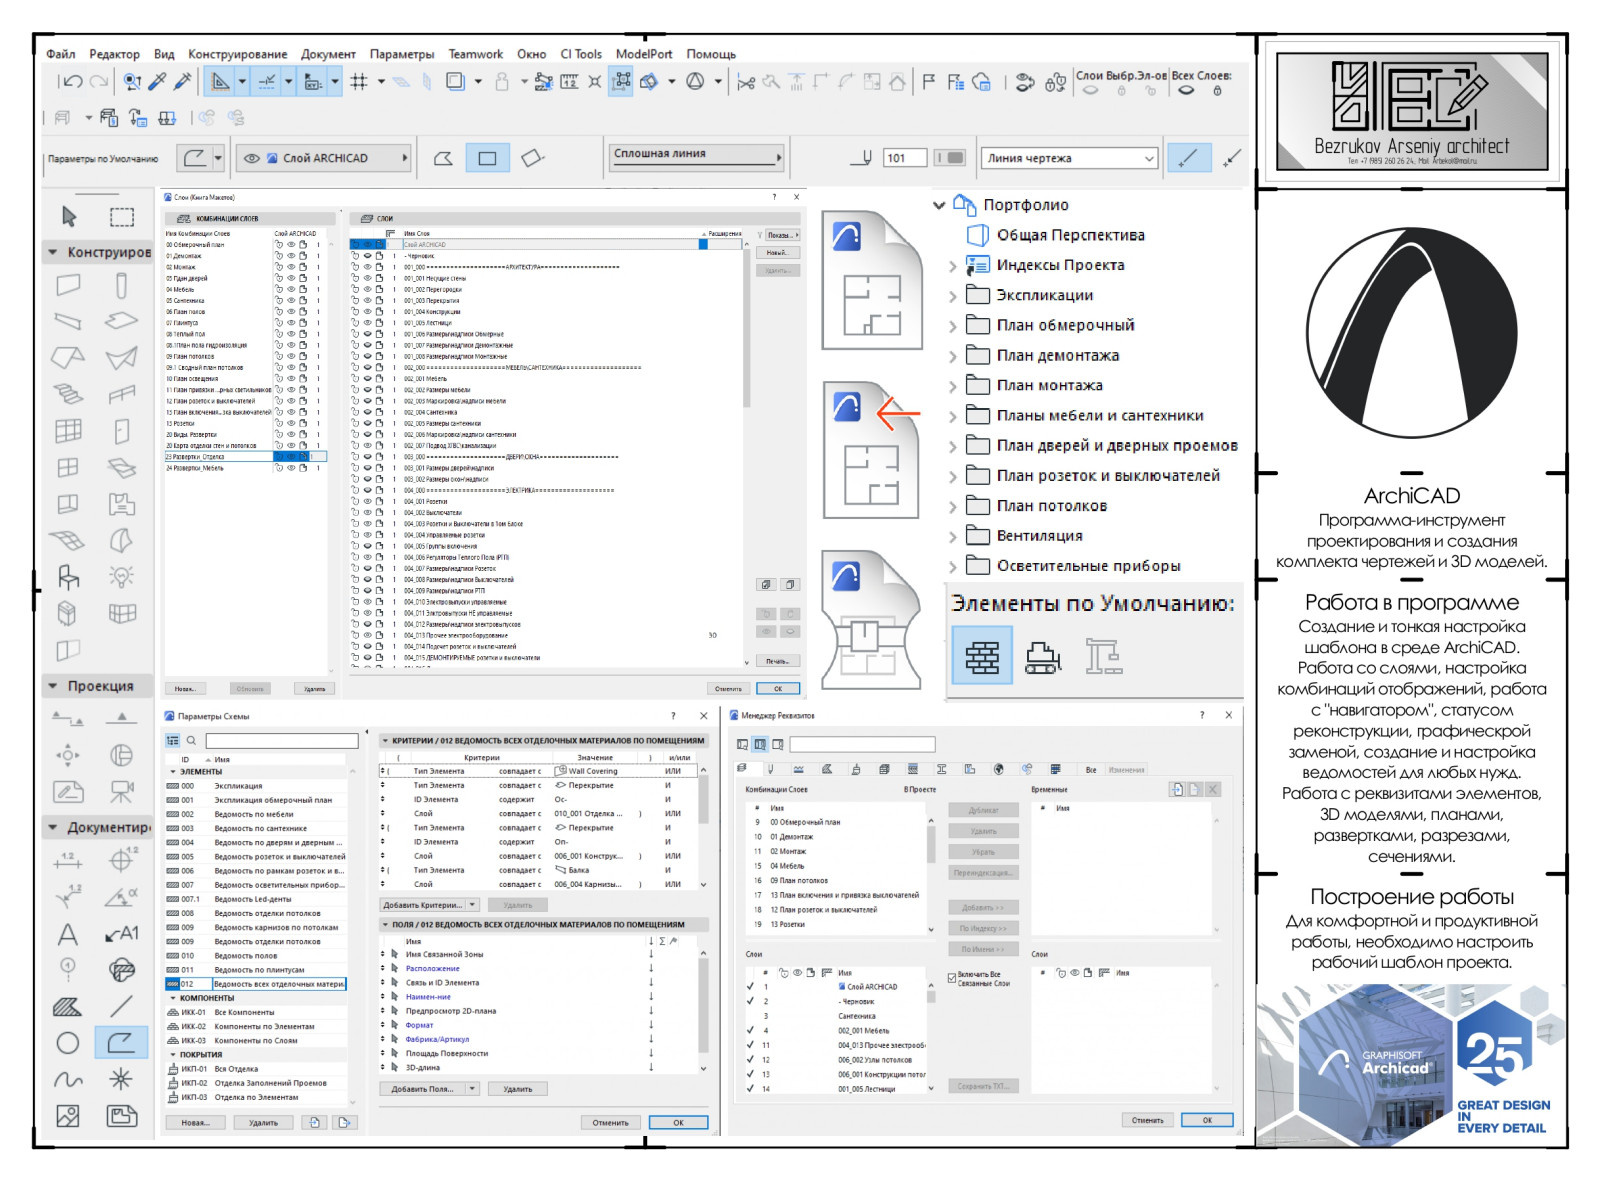
Task: Click Отменить in Параметры Схемы dialog
Action: click(x=611, y=1123)
